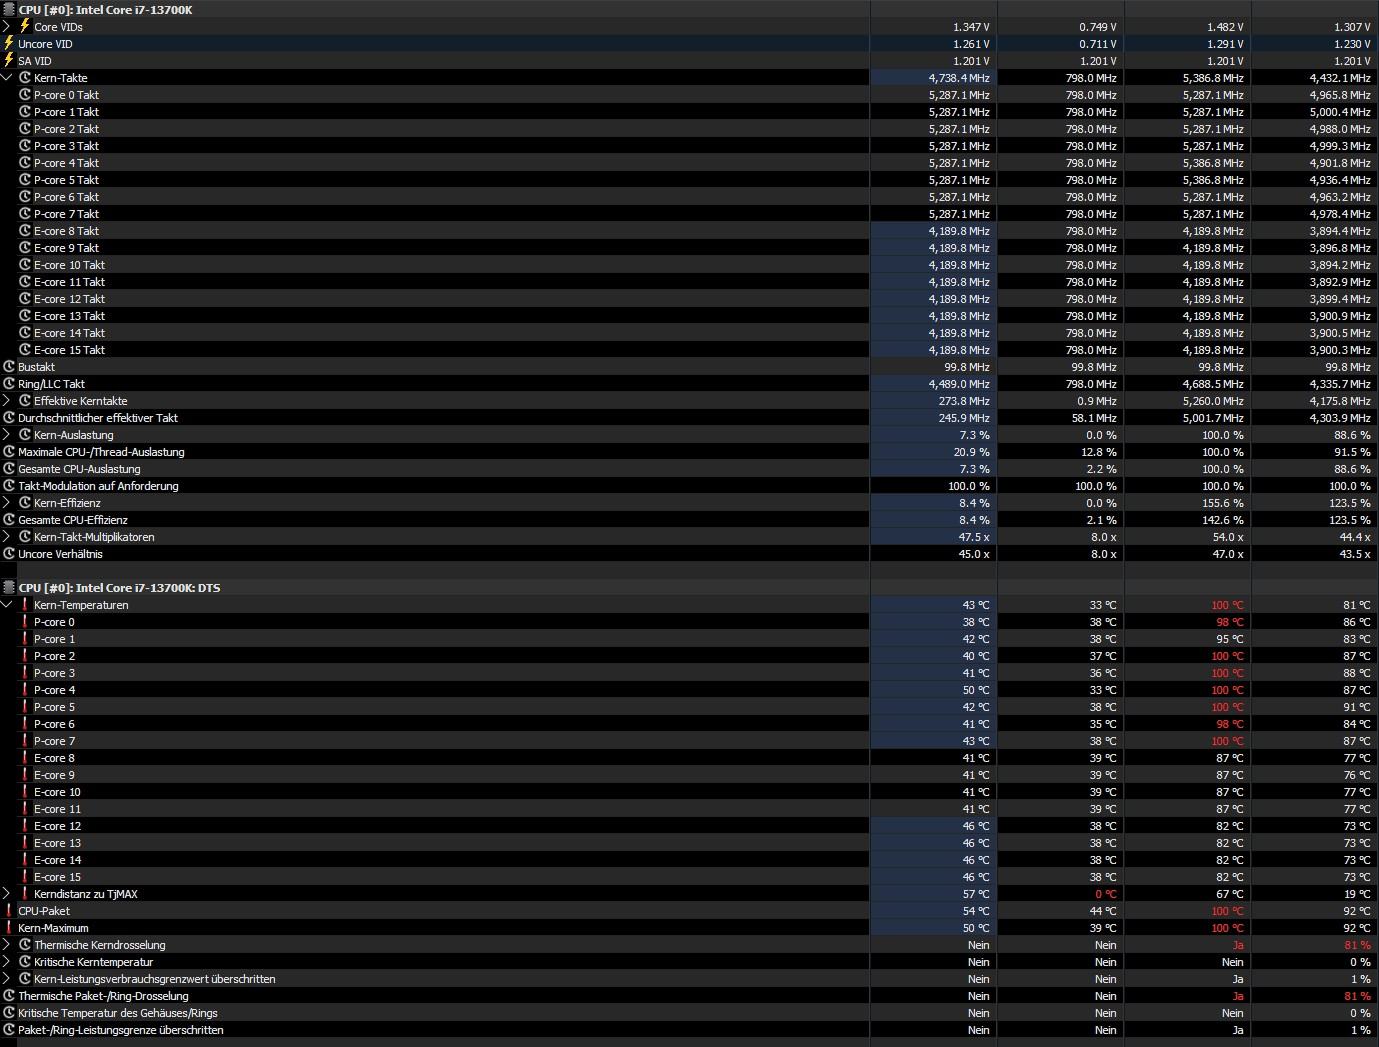The image size is (1379, 1047).
Task: Click the E-core 10 thermometer icon
Action: pos(25,792)
